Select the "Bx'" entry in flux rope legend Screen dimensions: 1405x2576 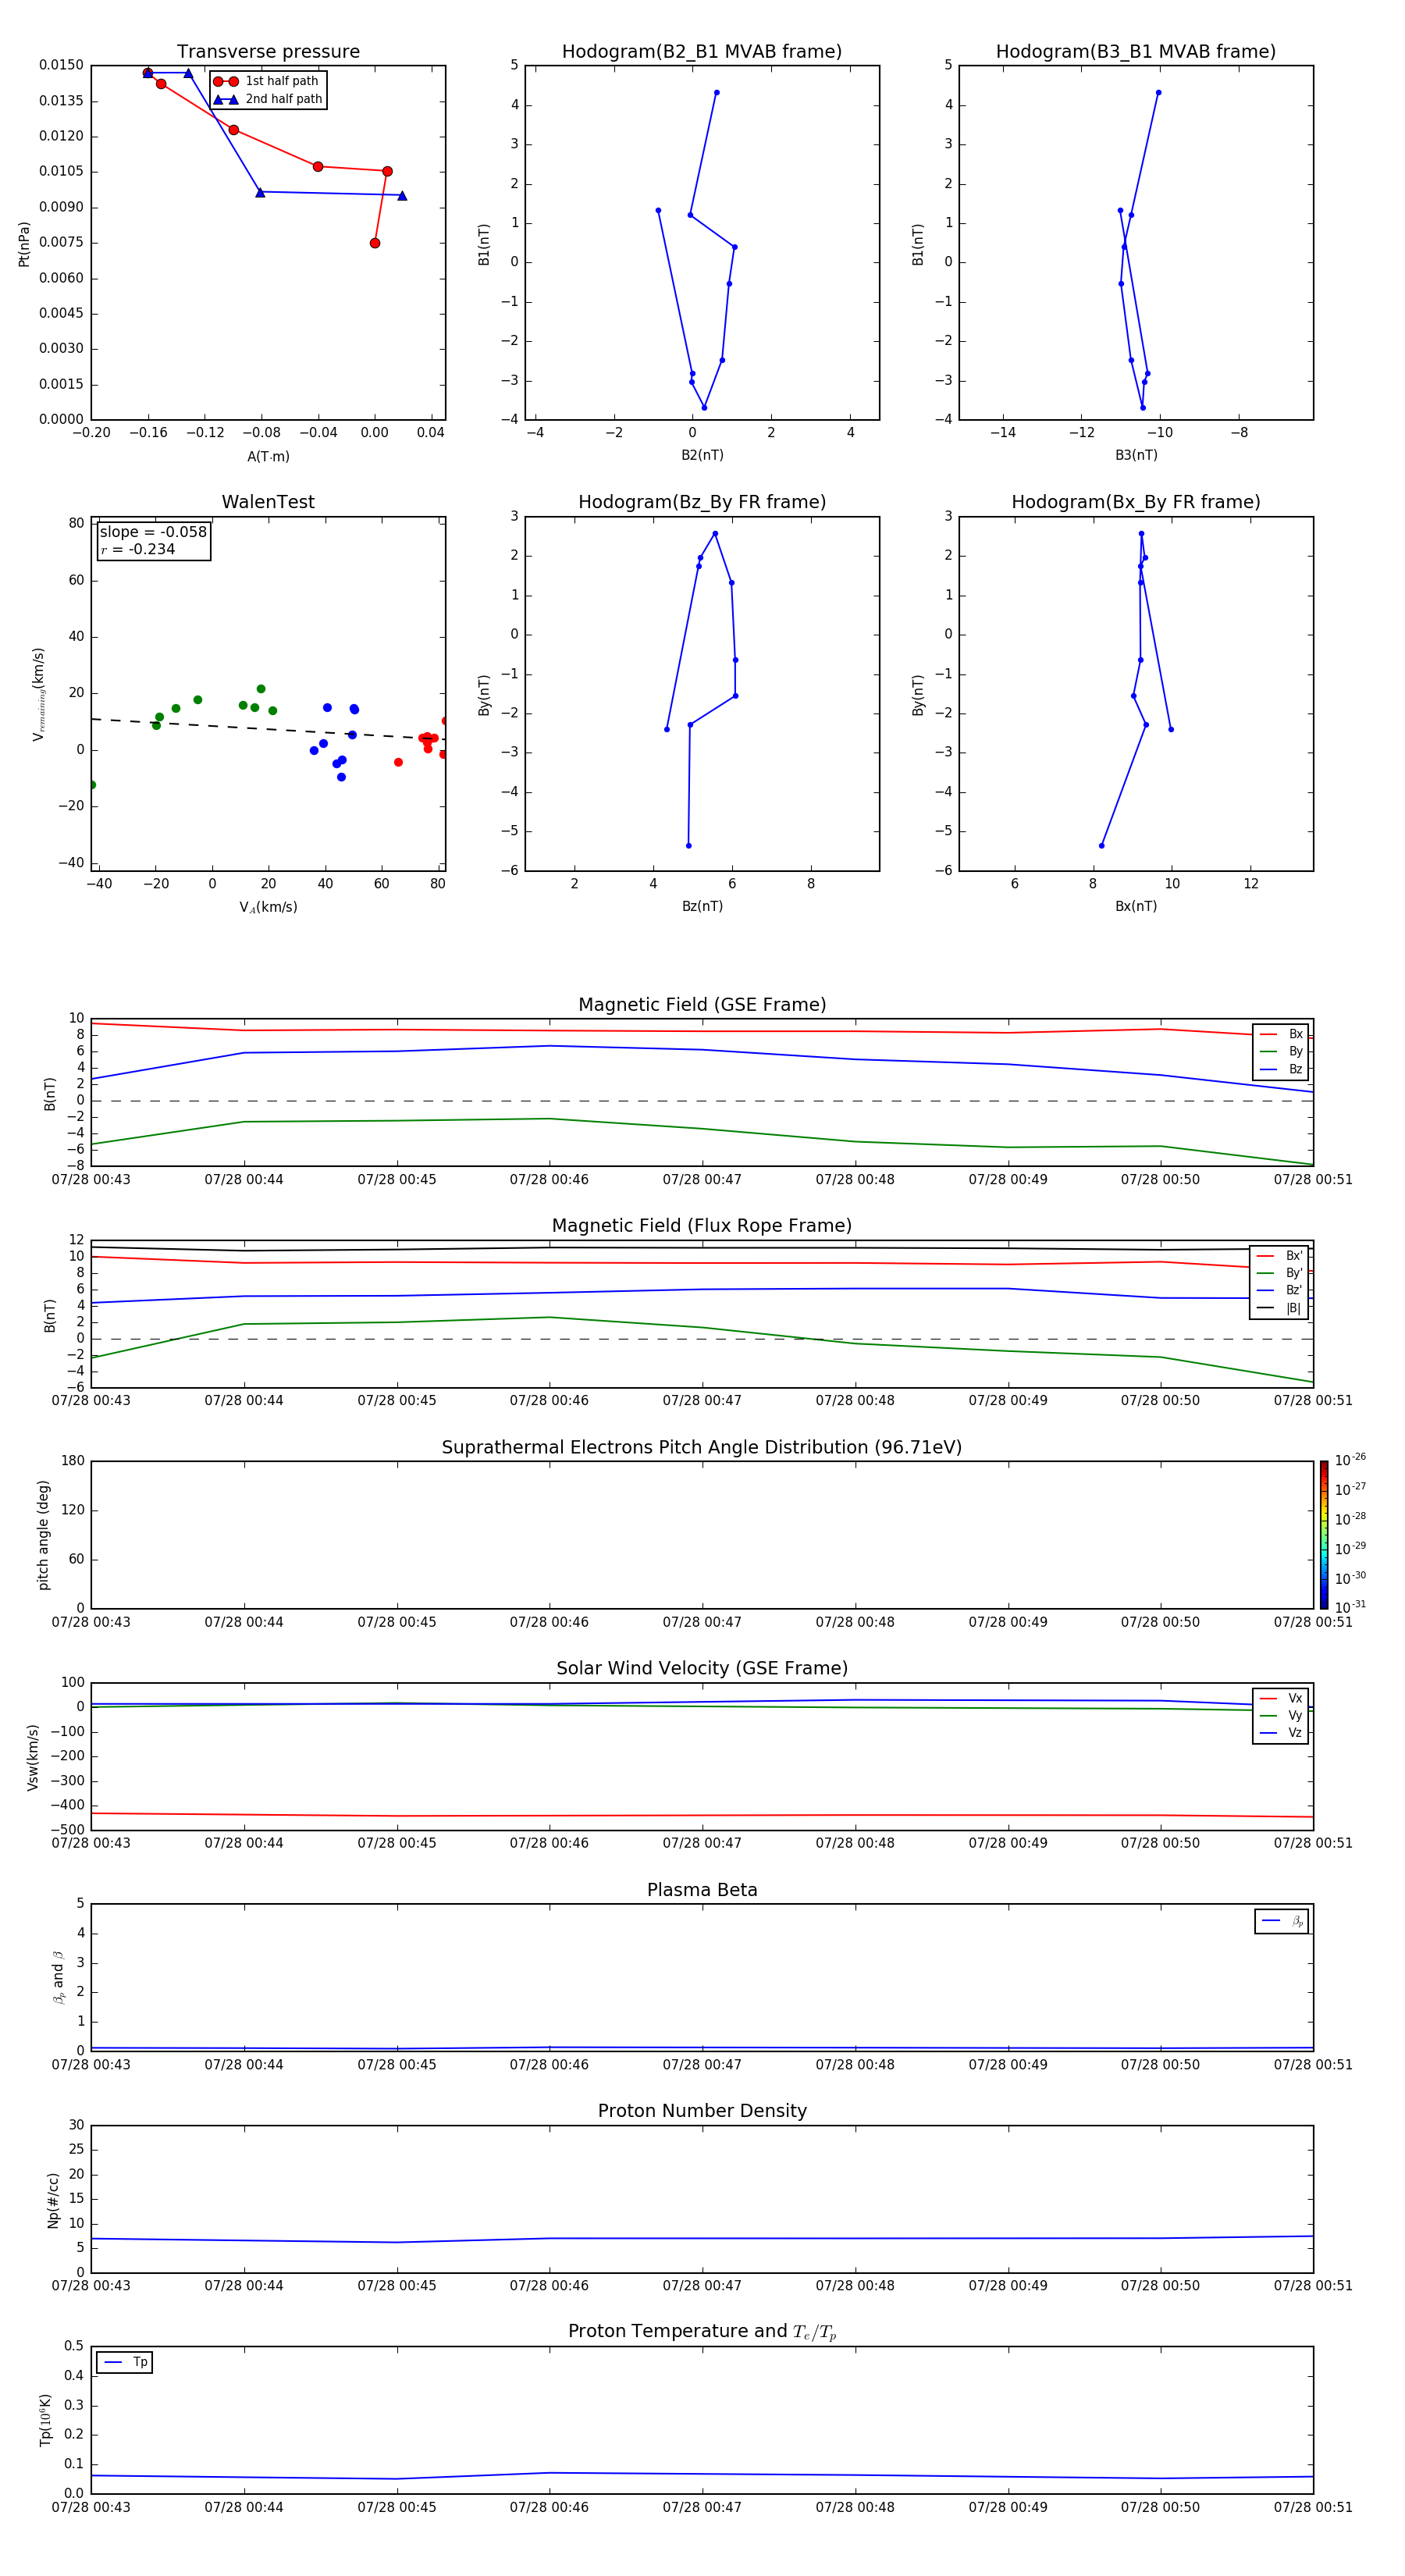coord(1280,1256)
